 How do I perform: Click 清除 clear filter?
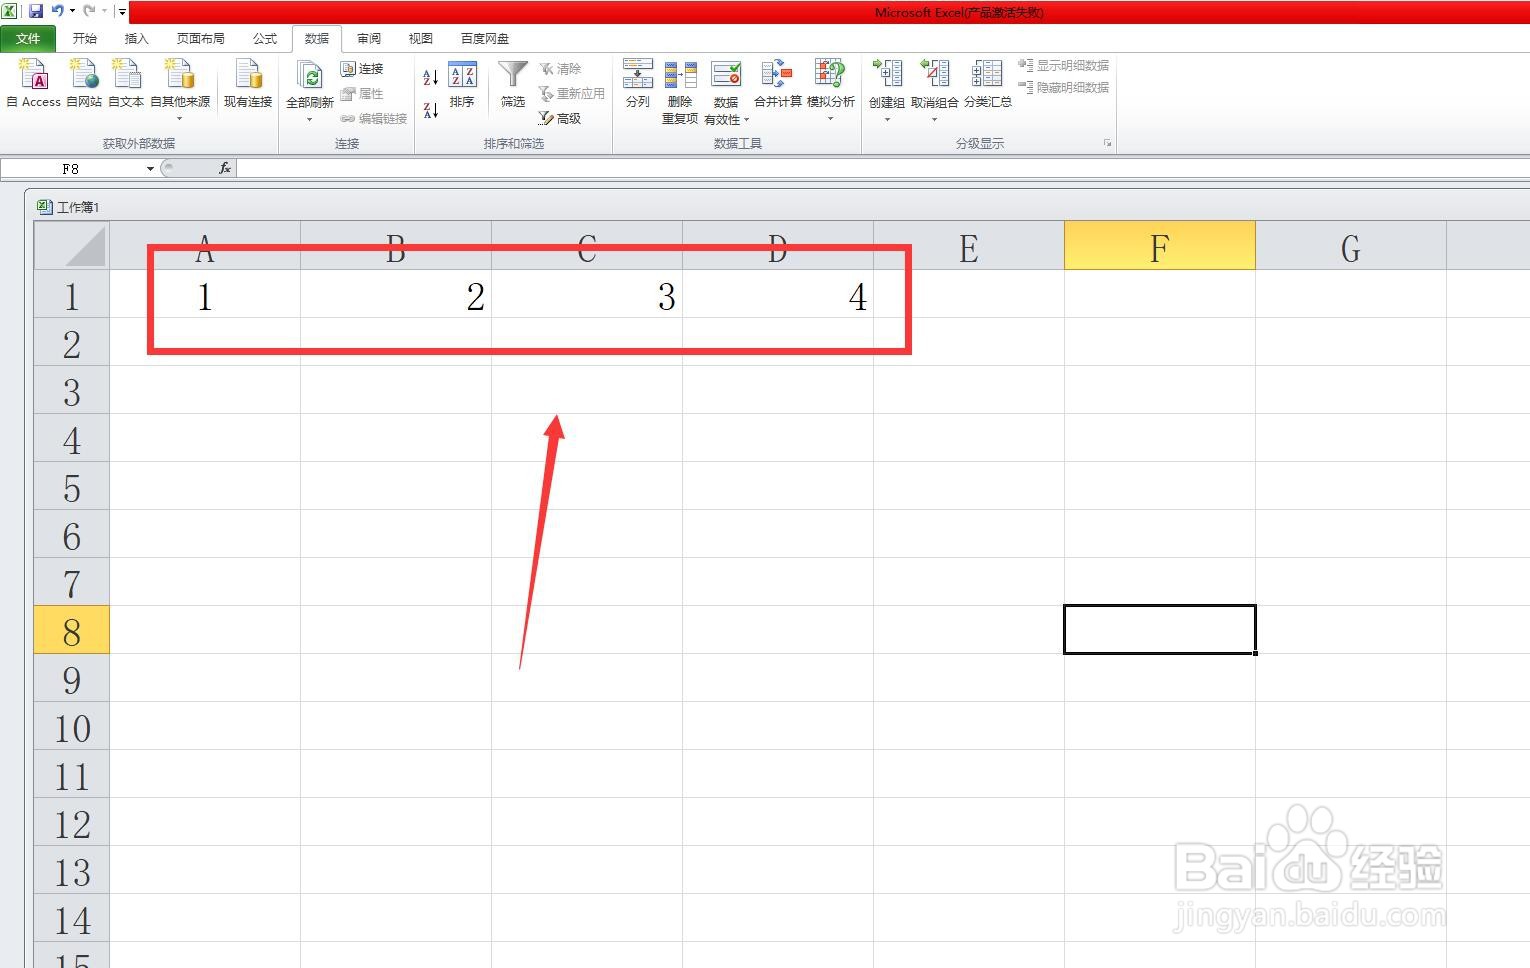[x=560, y=69]
